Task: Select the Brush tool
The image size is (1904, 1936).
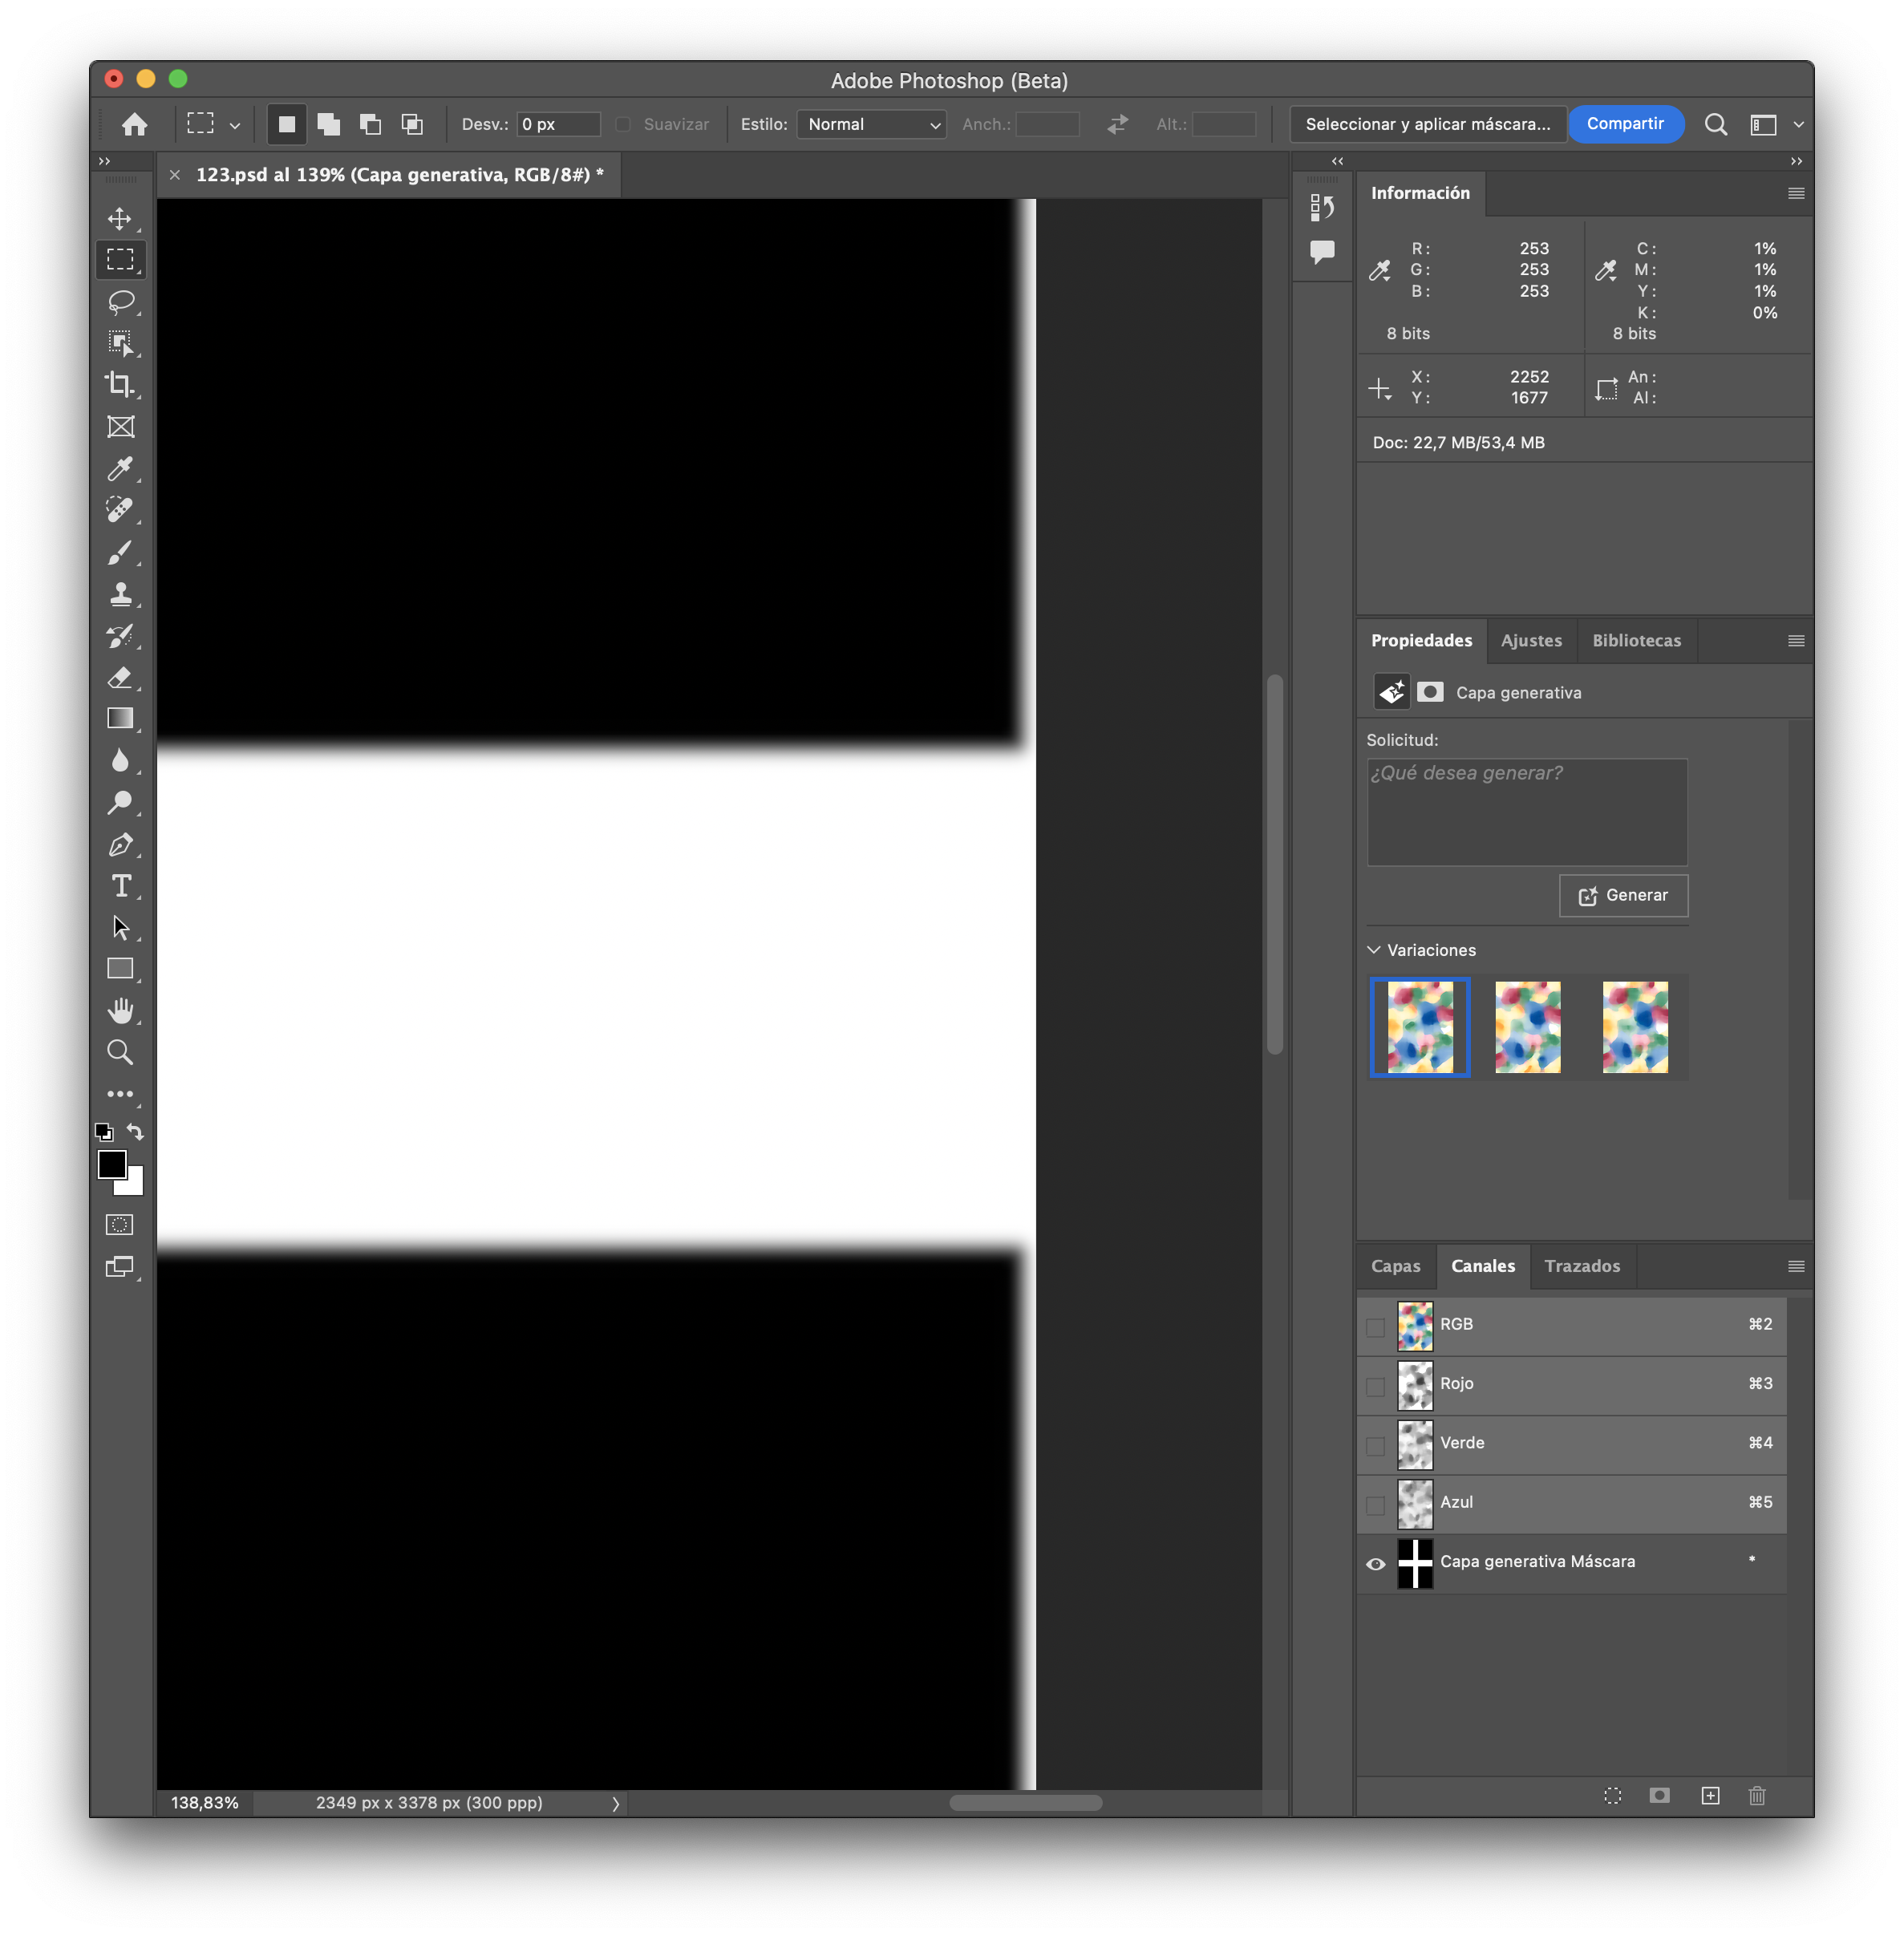Action: (x=121, y=553)
